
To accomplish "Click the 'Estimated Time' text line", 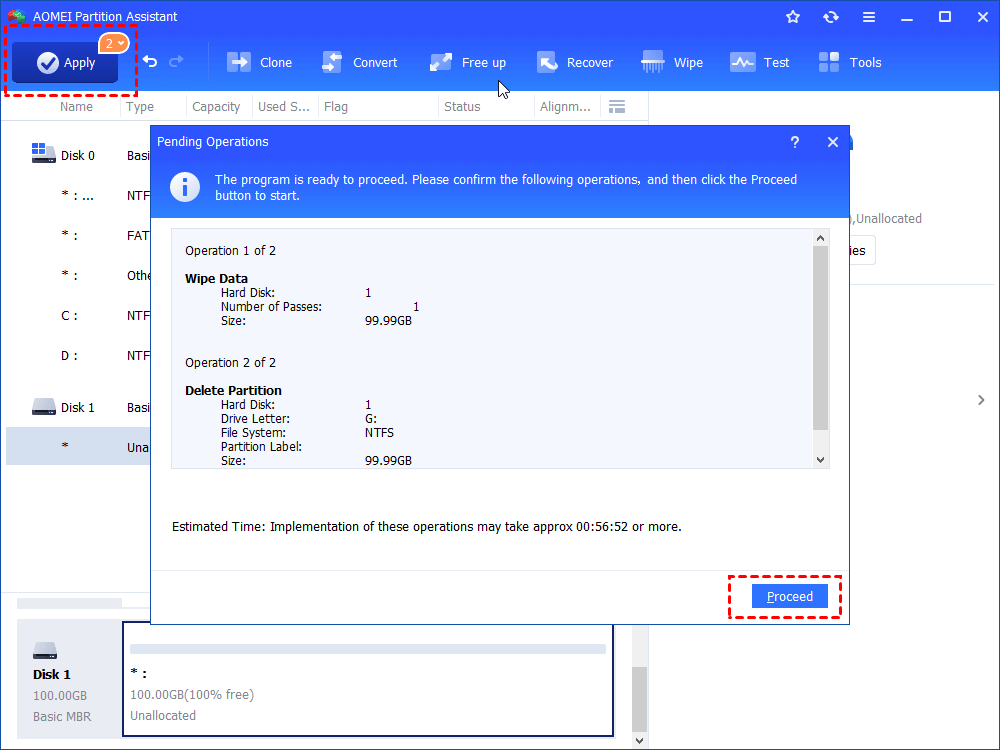I will point(427,527).
